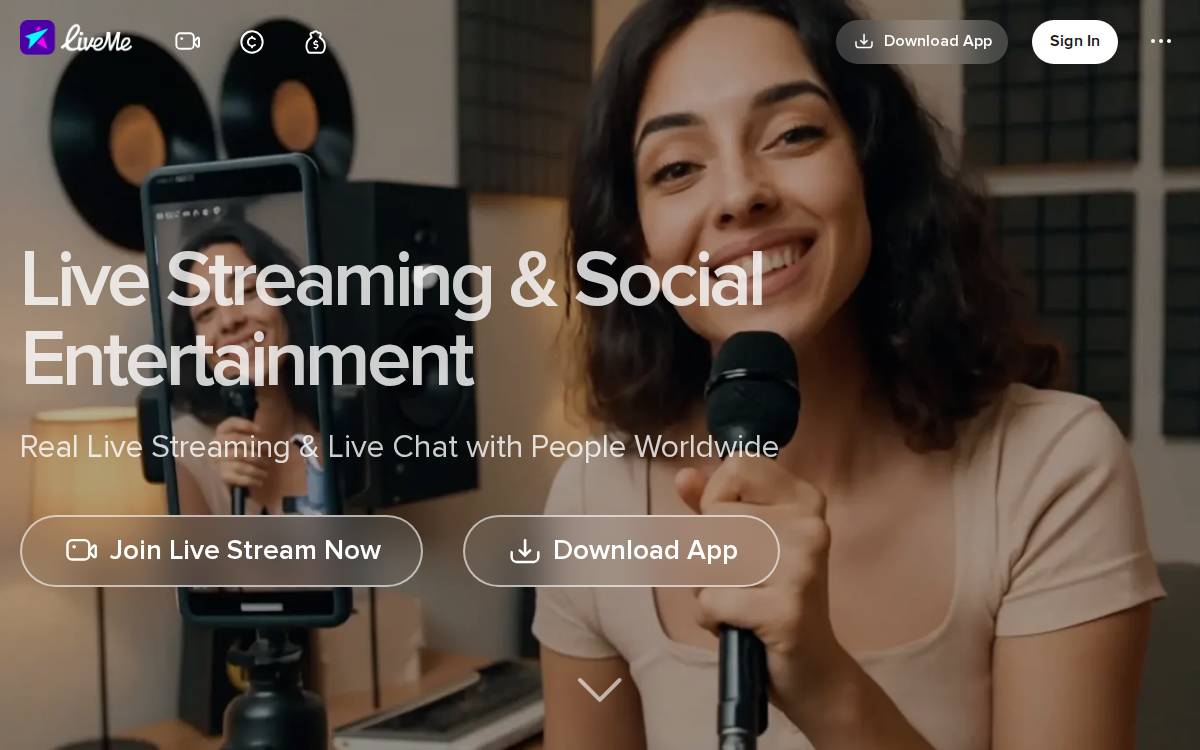Click the large Download App button
1200x750 pixels.
[x=621, y=551]
